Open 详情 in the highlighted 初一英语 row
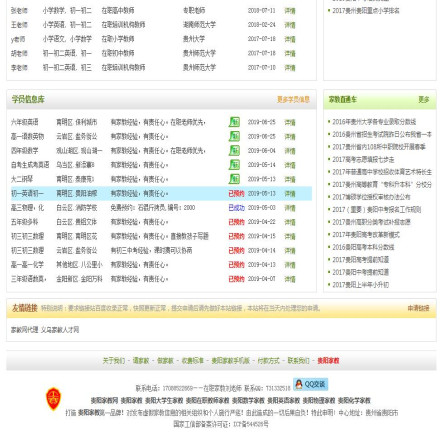440x440 pixels. 290,194
